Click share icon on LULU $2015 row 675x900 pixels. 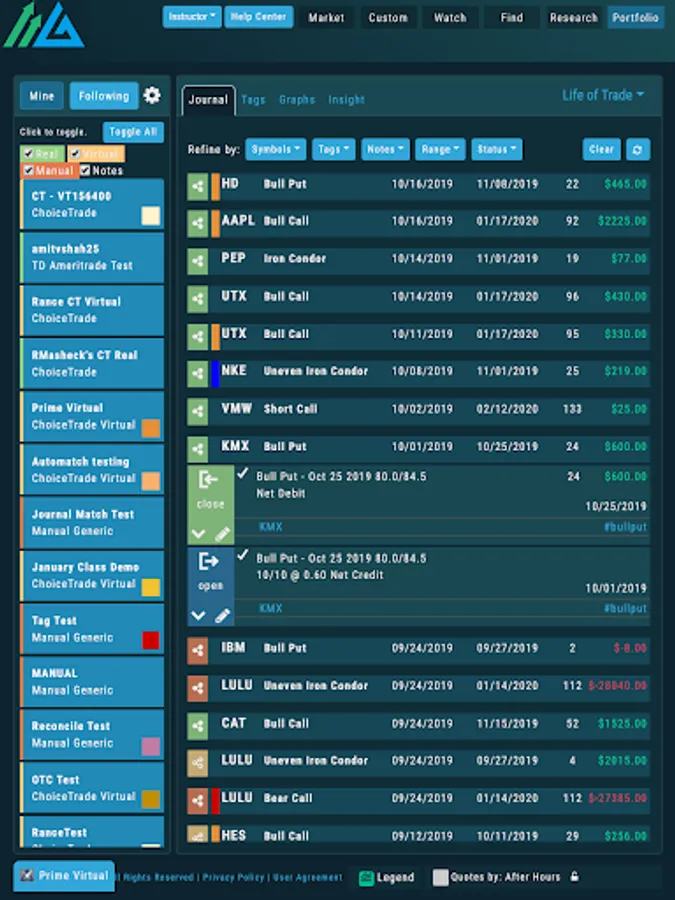(x=197, y=763)
